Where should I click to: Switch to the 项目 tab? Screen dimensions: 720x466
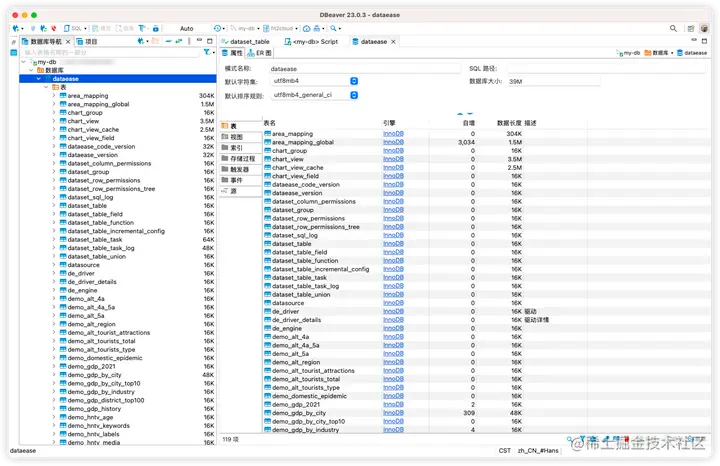tap(87, 42)
